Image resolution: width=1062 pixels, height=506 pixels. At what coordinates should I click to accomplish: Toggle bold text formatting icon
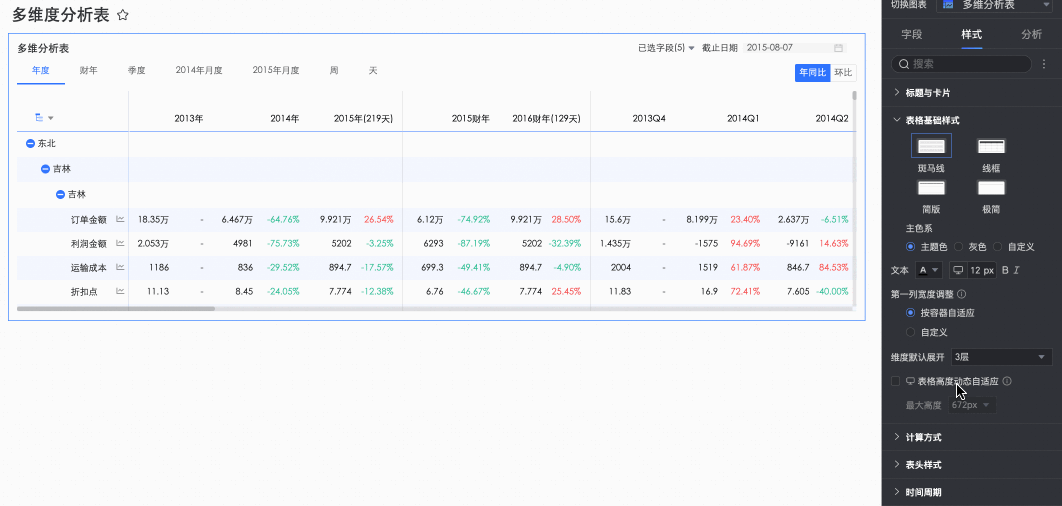[x=1005, y=270]
